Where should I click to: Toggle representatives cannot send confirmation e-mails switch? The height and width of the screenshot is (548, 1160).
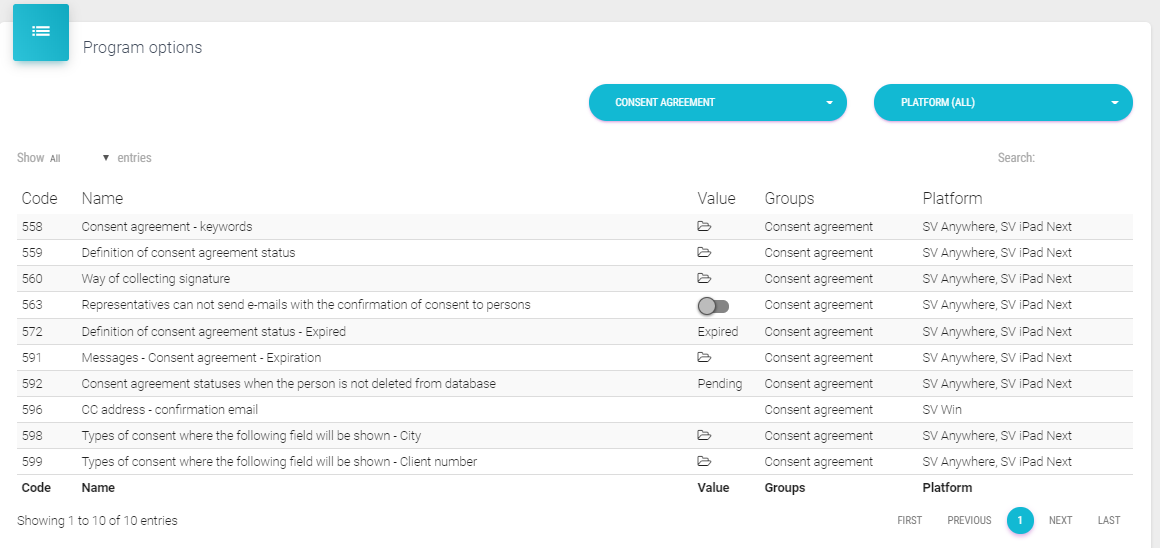coord(713,306)
